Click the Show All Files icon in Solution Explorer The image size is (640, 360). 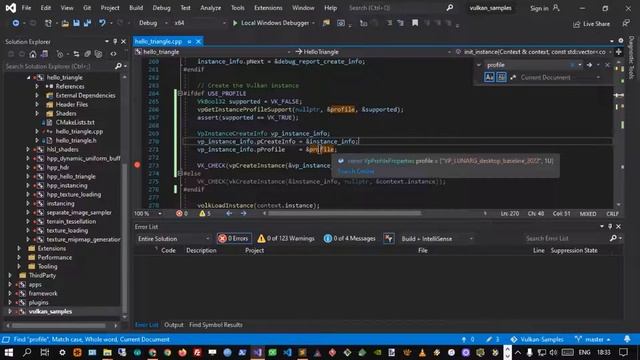click(x=98, y=54)
